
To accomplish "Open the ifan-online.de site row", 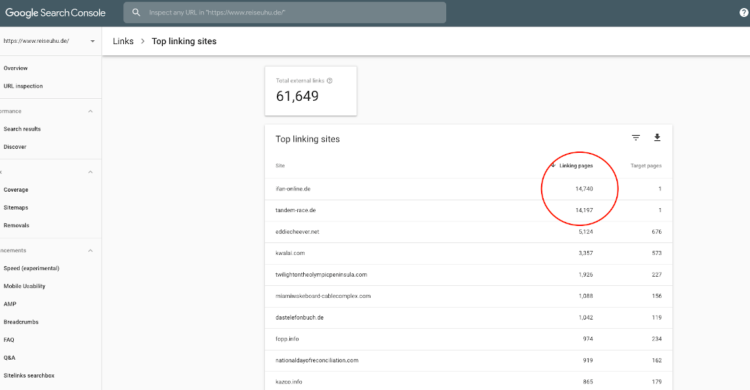I will tap(468, 189).
